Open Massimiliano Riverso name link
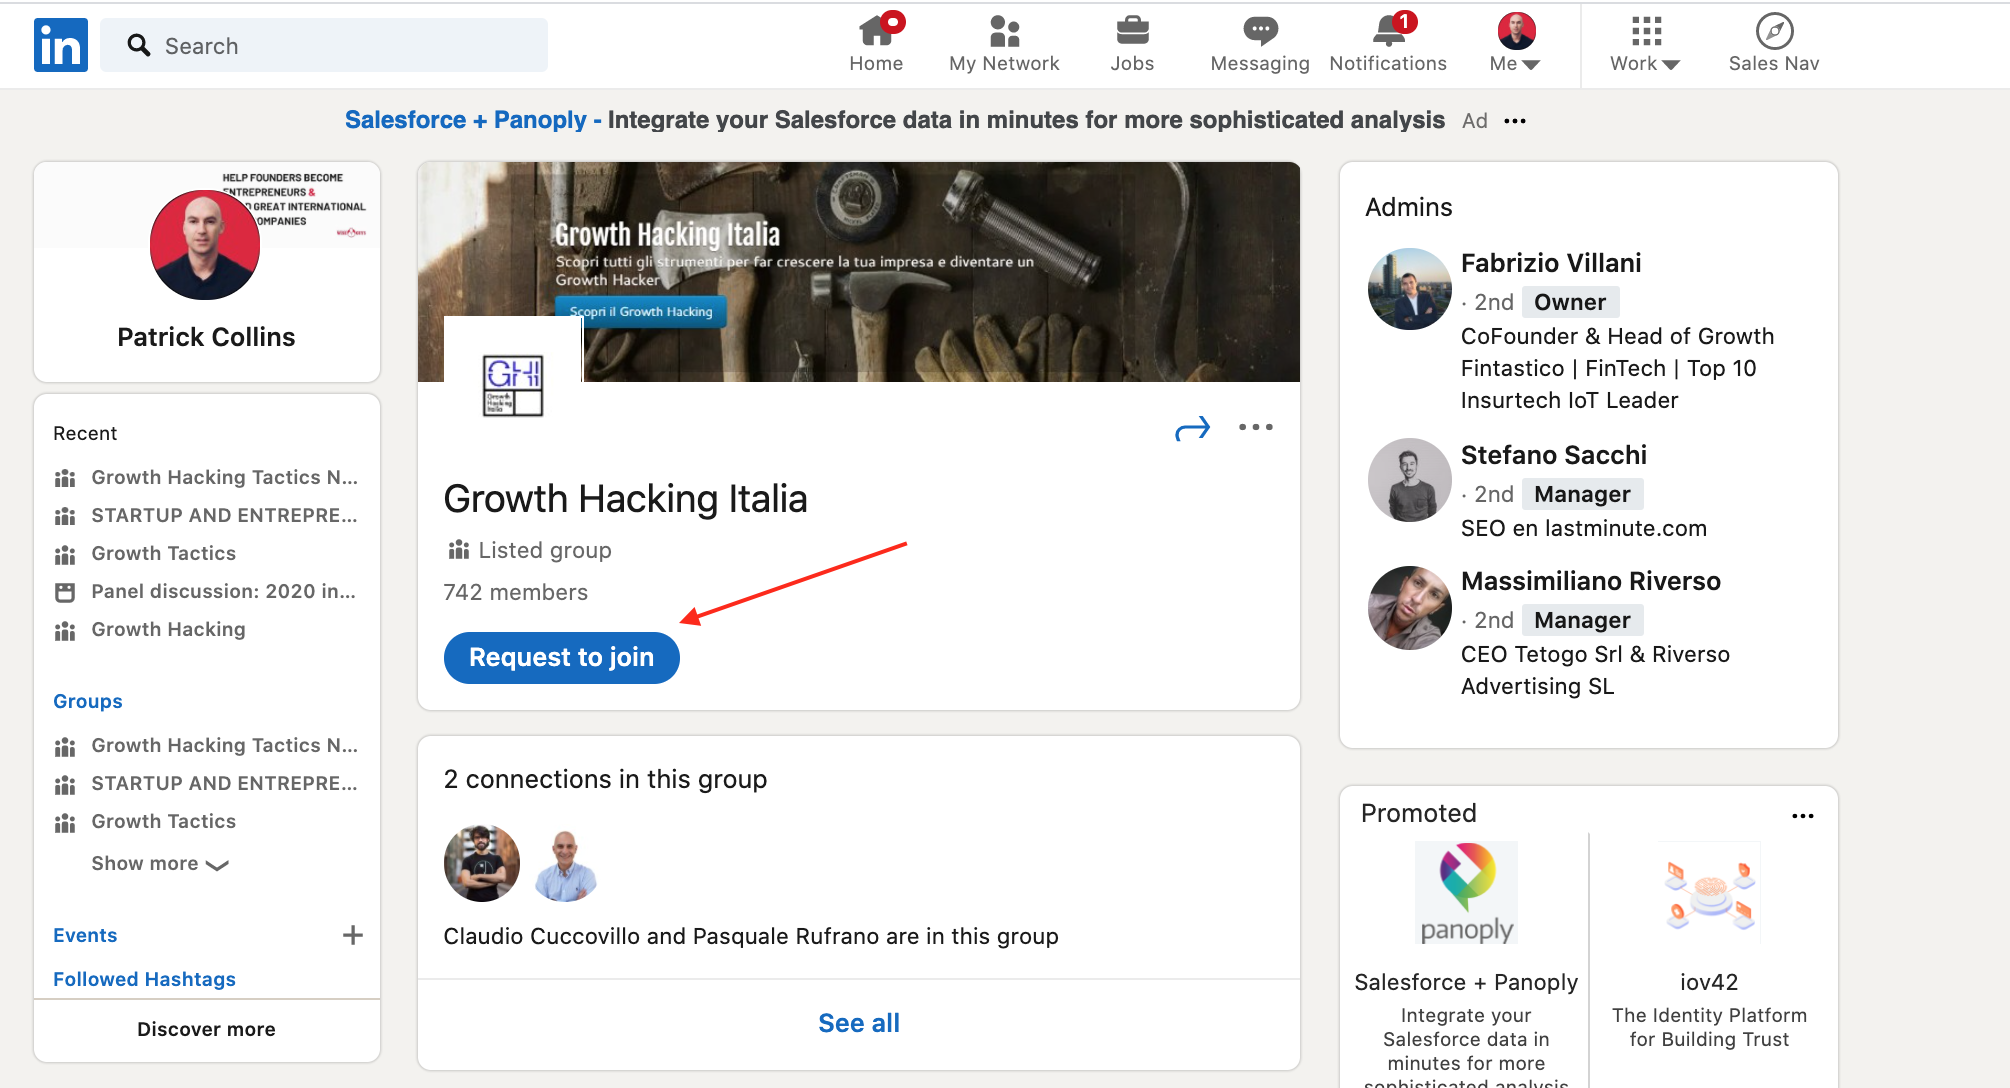This screenshot has height=1088, width=2010. coord(1591,581)
